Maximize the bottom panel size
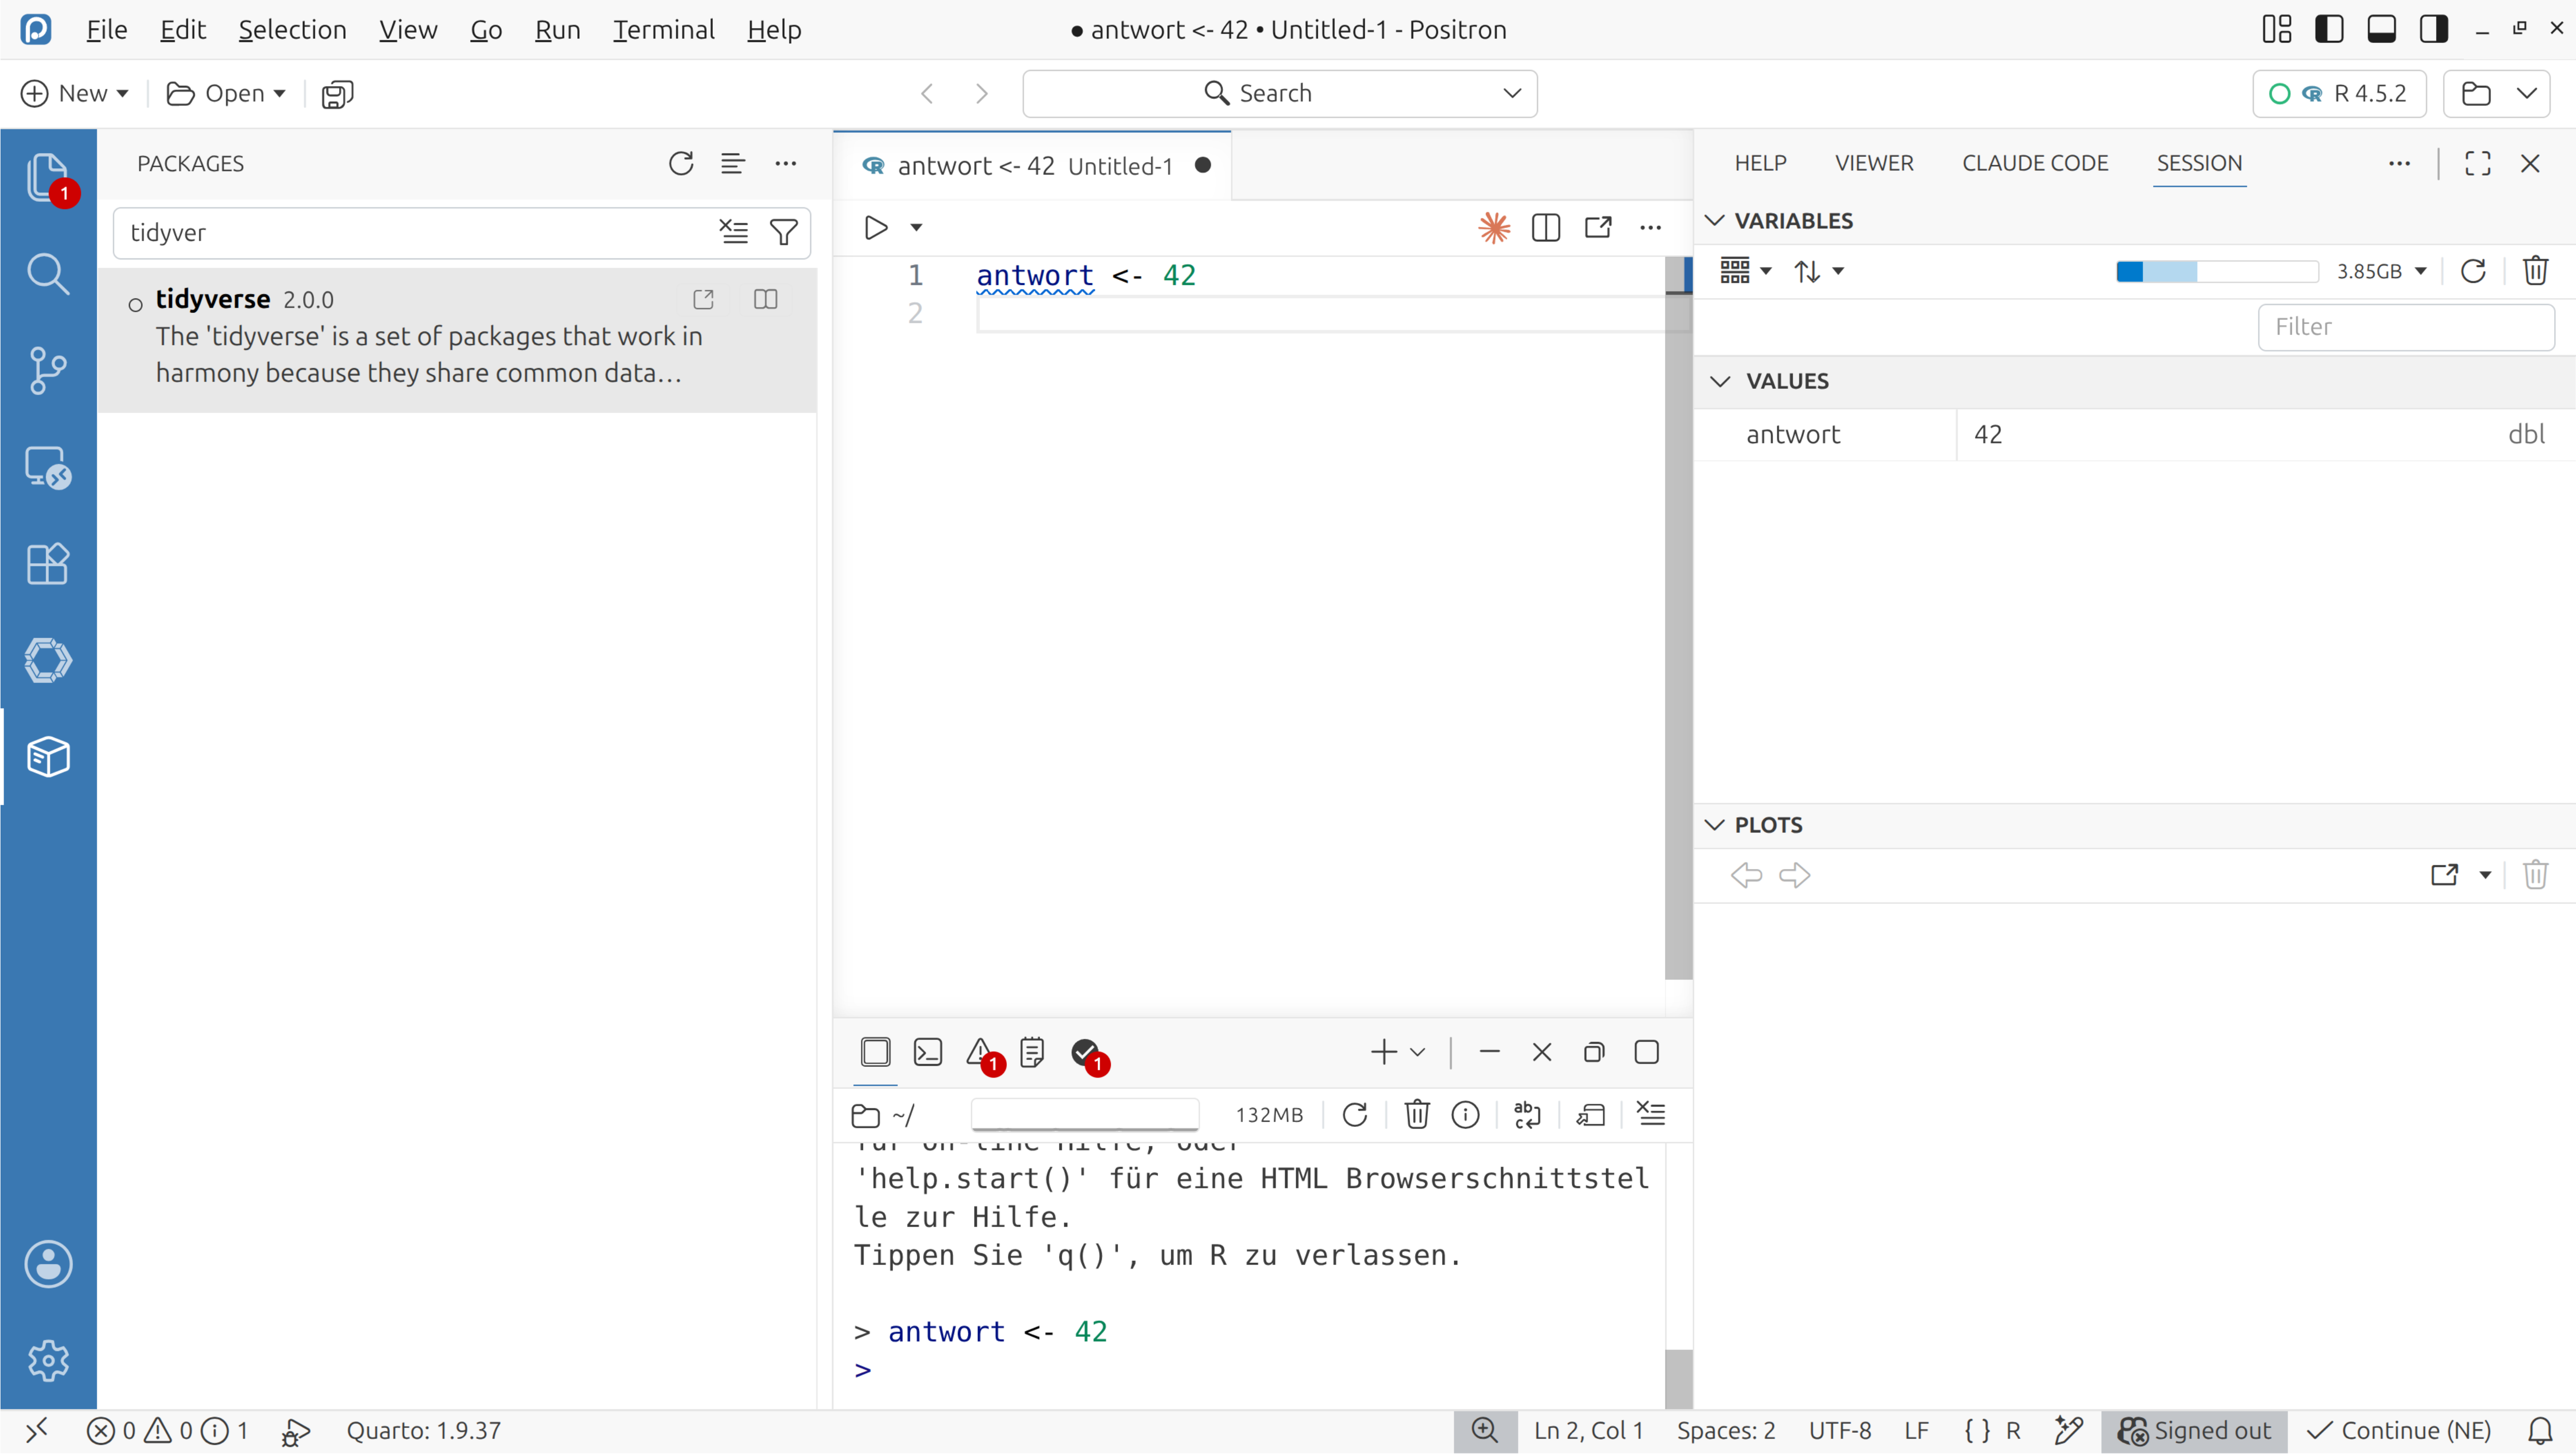The image size is (2576, 1454). (1646, 1052)
